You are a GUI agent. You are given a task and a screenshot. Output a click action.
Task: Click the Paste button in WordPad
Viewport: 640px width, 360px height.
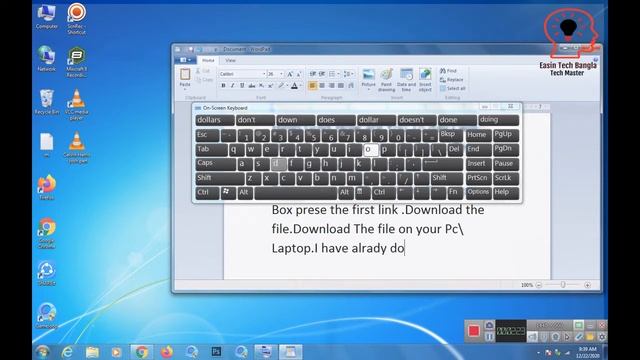(x=185, y=78)
